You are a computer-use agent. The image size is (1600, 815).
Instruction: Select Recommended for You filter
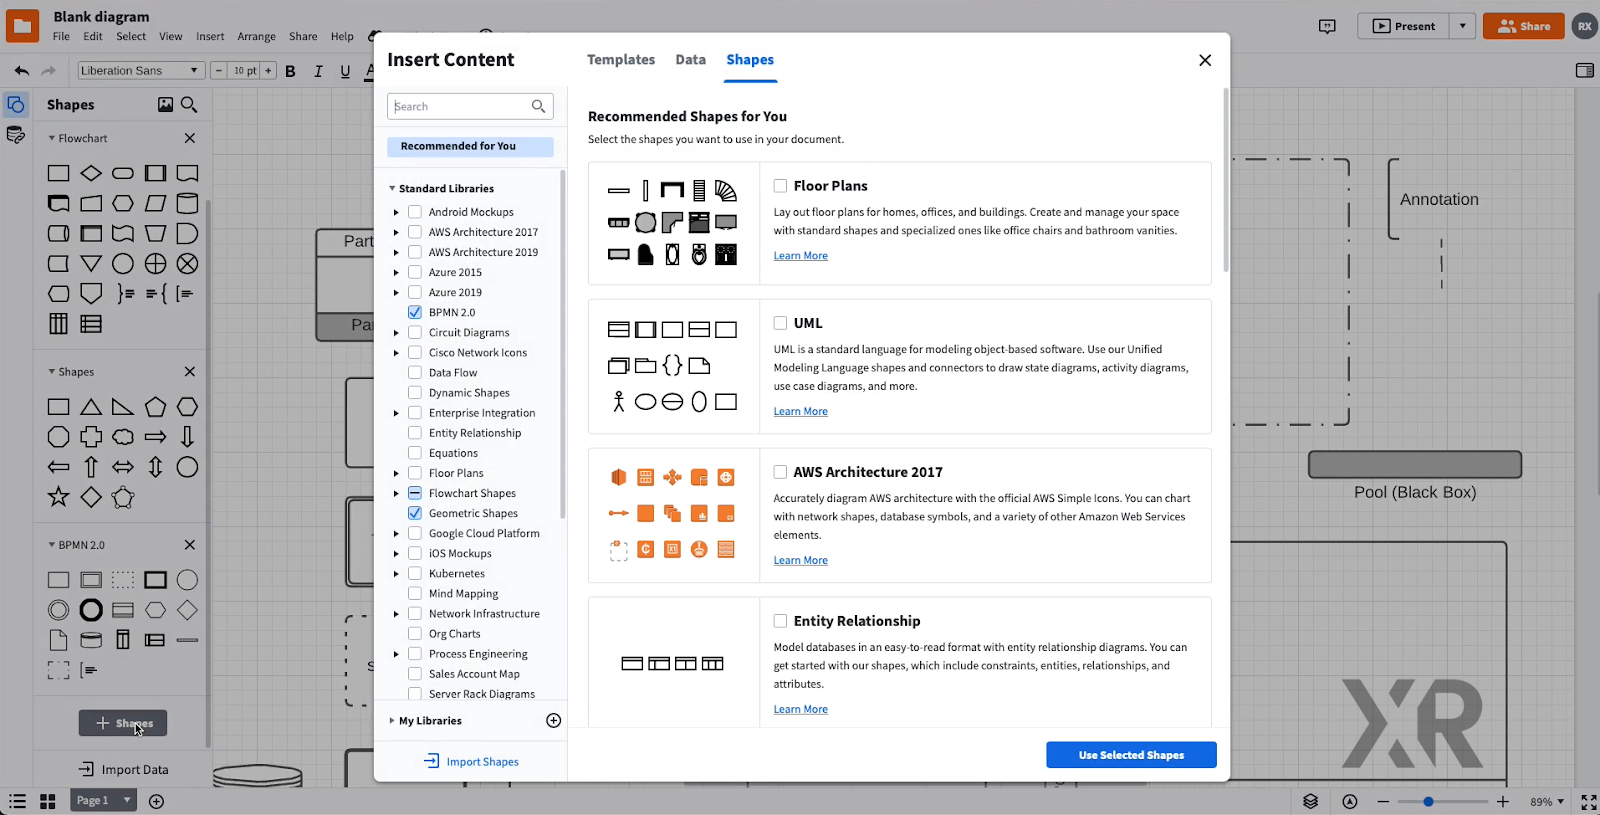(470, 147)
